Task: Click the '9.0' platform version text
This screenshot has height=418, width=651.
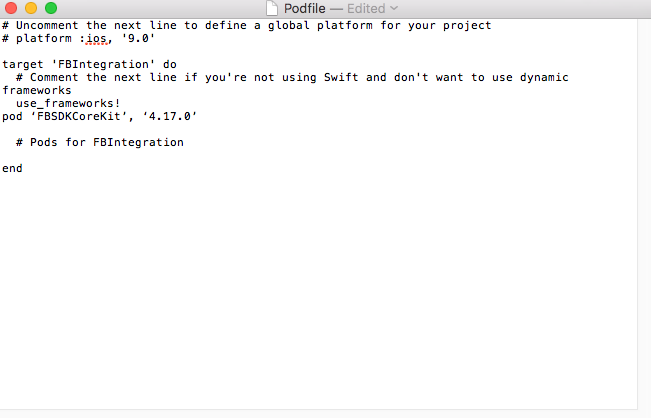Action: coord(138,38)
